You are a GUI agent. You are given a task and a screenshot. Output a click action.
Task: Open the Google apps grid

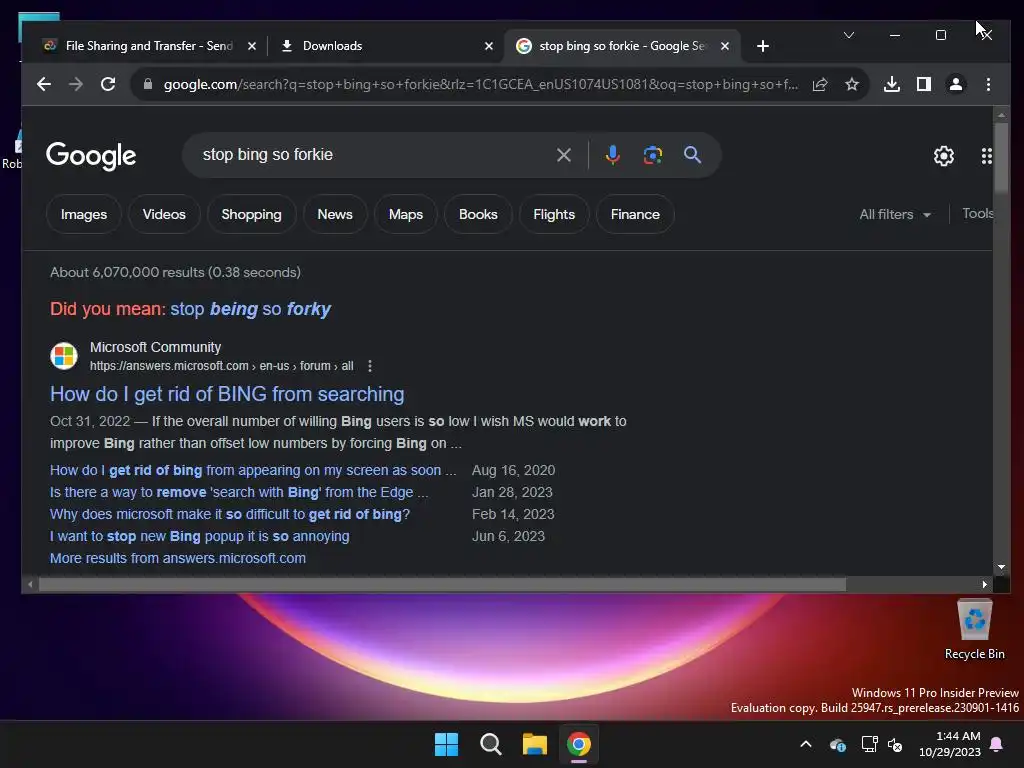point(987,156)
